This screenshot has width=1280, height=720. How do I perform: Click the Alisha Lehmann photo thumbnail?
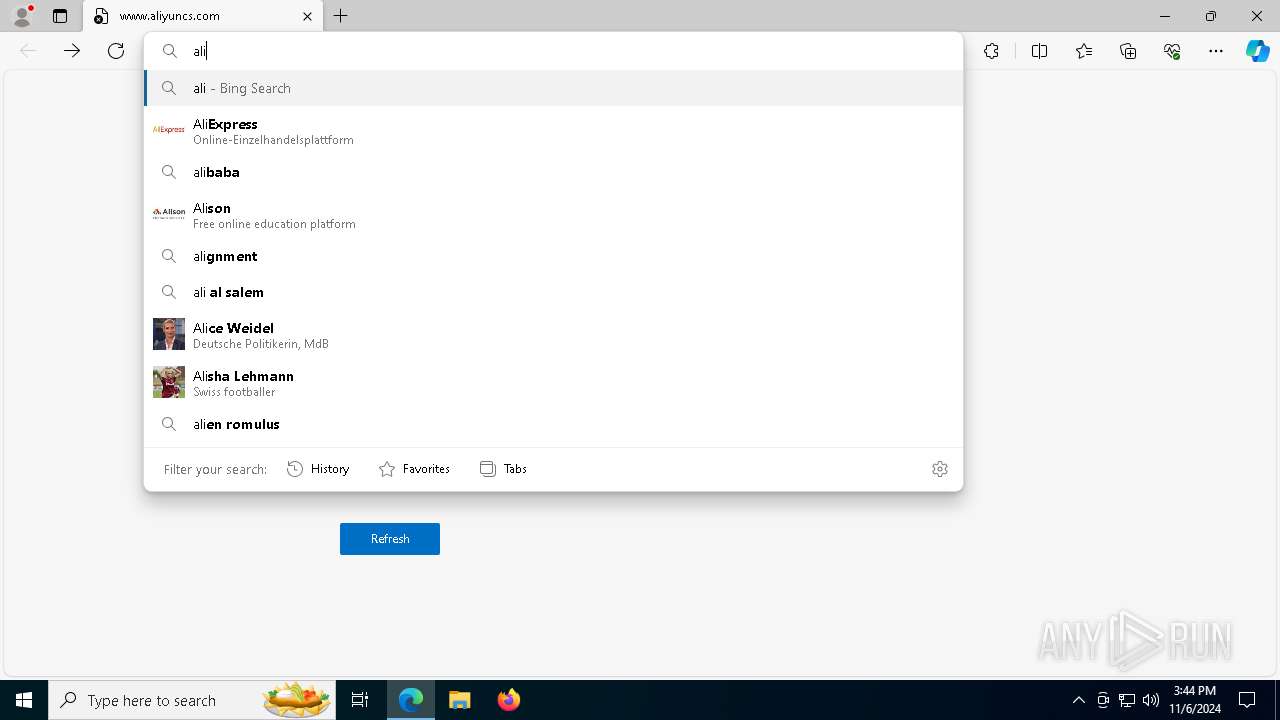pyautogui.click(x=169, y=382)
